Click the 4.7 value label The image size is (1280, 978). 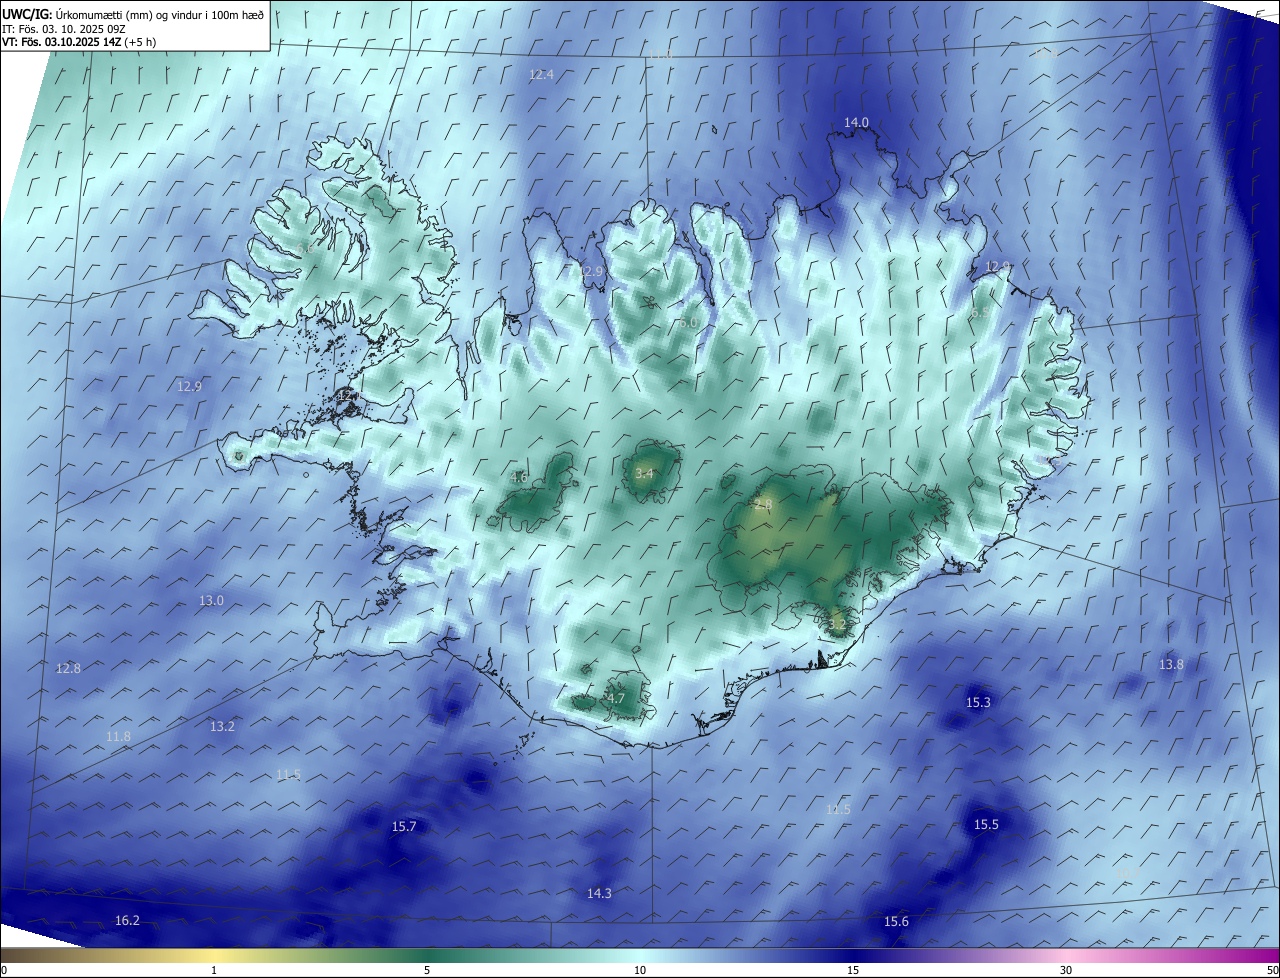pyautogui.click(x=616, y=699)
